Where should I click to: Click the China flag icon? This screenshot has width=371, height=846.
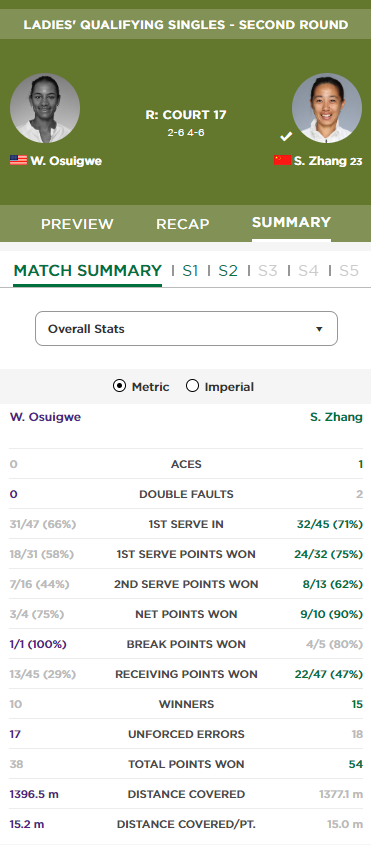tap(283, 160)
